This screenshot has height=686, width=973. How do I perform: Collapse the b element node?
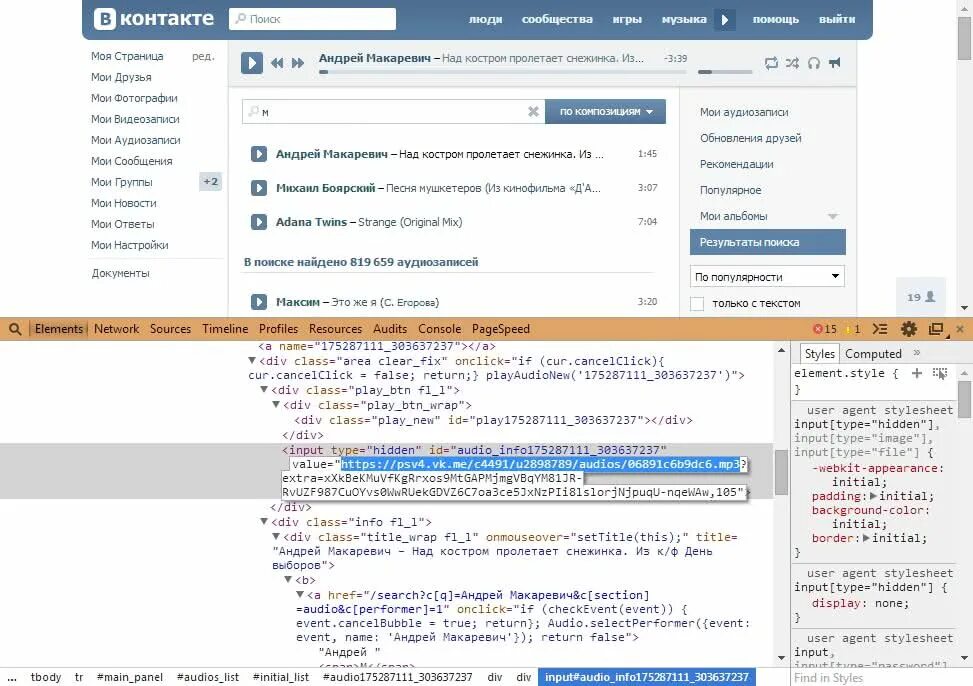(288, 580)
